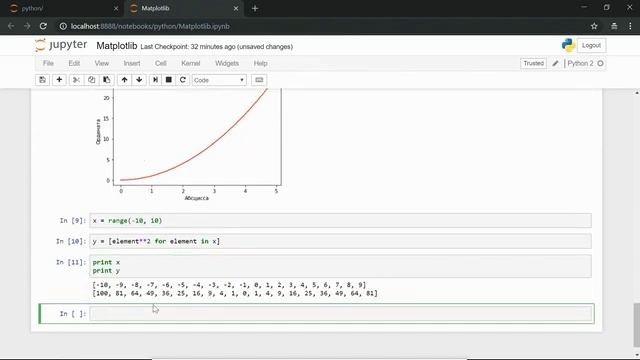Close the Matplotlib browser tab
The height and width of the screenshot is (360, 640).
click(236, 8)
